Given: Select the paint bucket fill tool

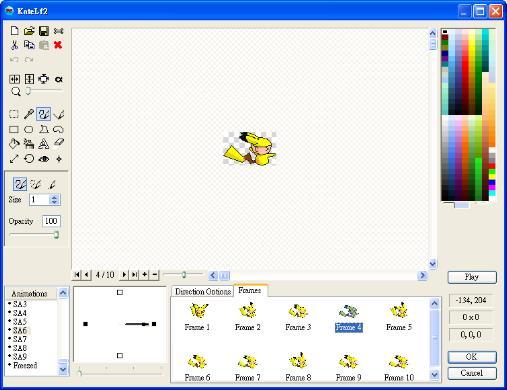Looking at the screenshot, I should (x=14, y=144).
